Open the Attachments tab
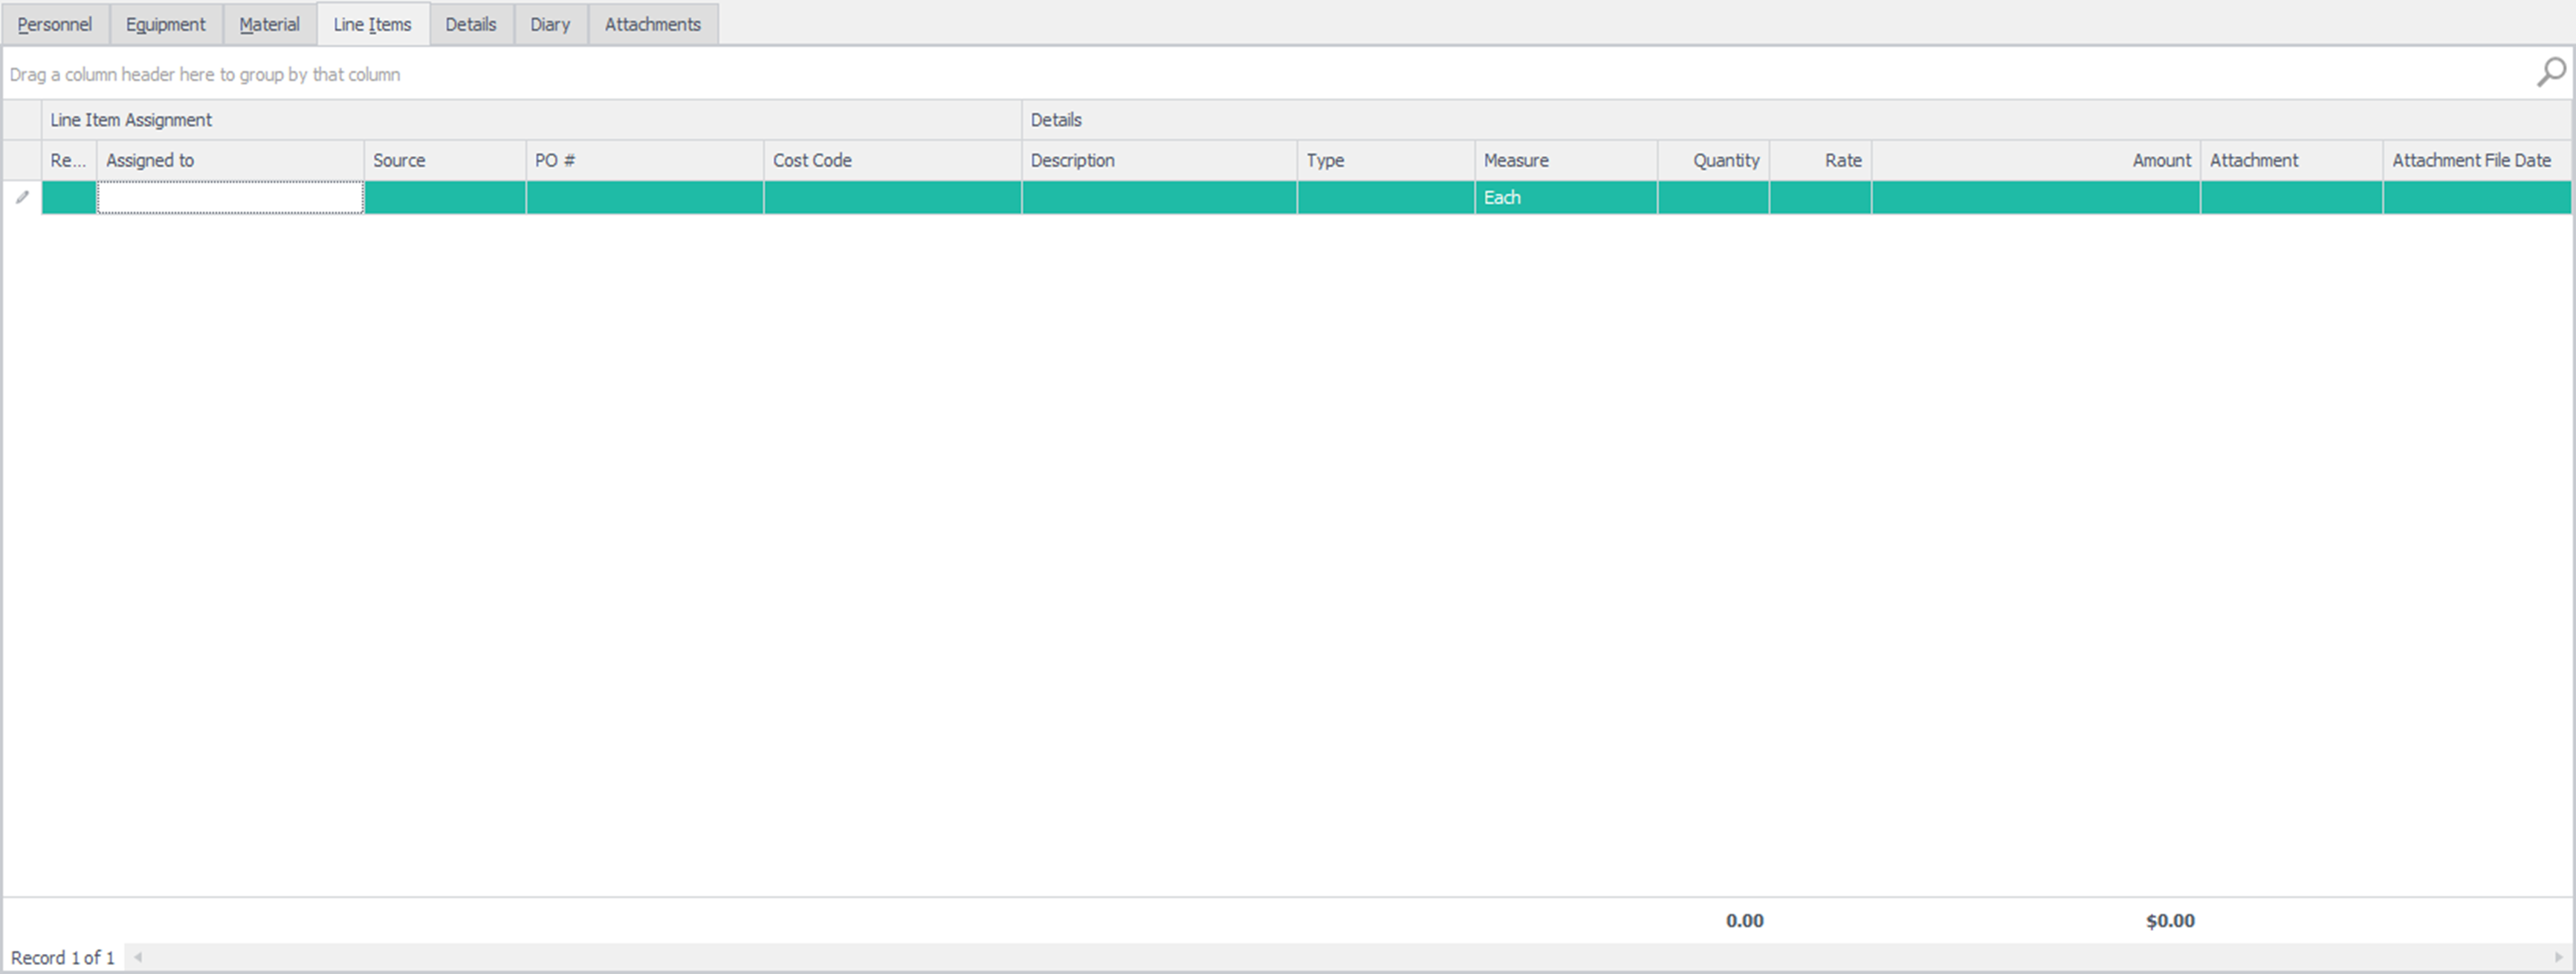The height and width of the screenshot is (974, 2576). click(x=652, y=24)
